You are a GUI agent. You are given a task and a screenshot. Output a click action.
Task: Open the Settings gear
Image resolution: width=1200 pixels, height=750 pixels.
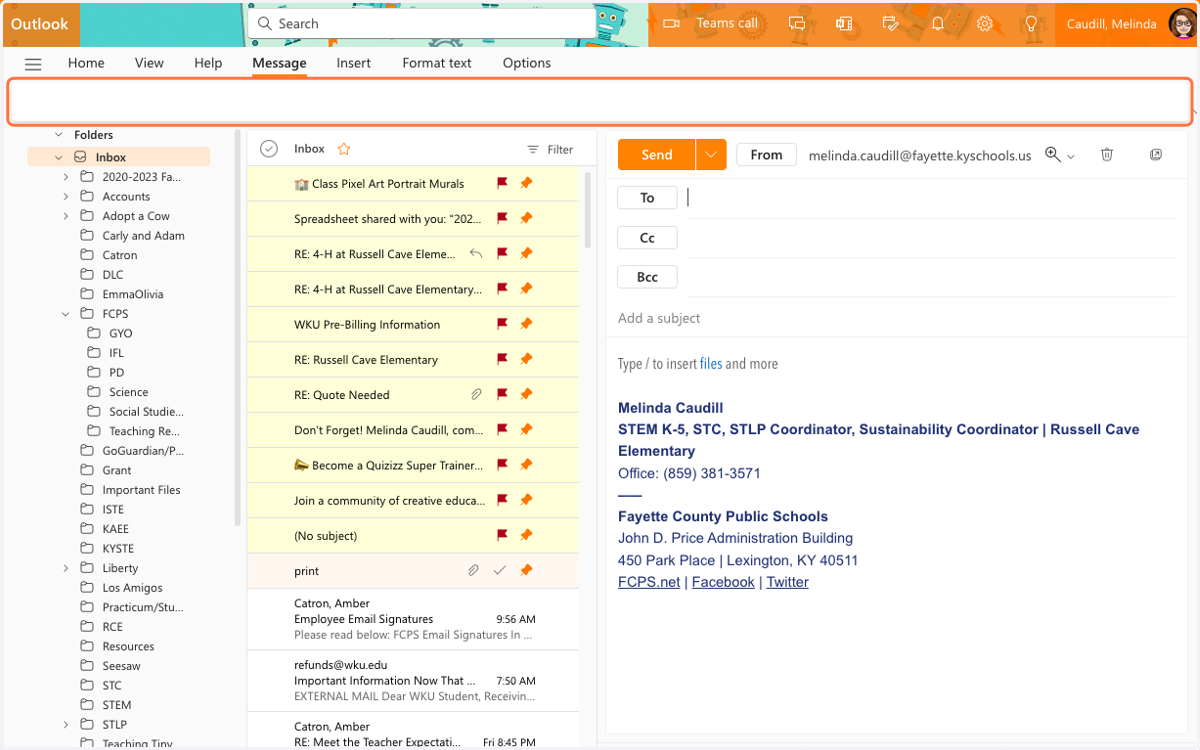985,23
